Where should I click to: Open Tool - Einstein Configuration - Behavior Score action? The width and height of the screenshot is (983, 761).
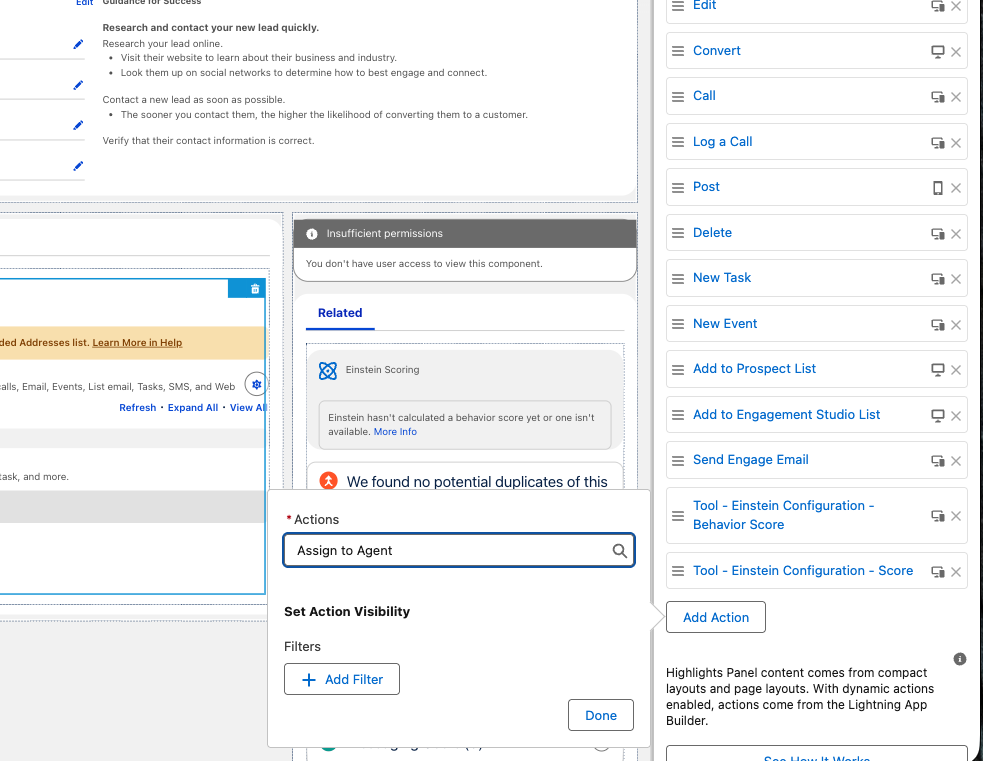783,515
